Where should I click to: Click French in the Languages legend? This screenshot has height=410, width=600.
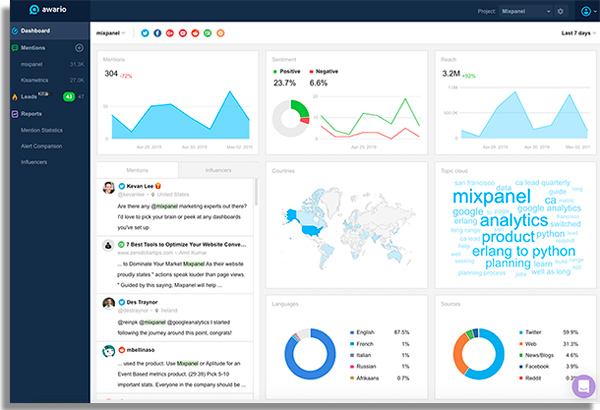[x=362, y=344]
